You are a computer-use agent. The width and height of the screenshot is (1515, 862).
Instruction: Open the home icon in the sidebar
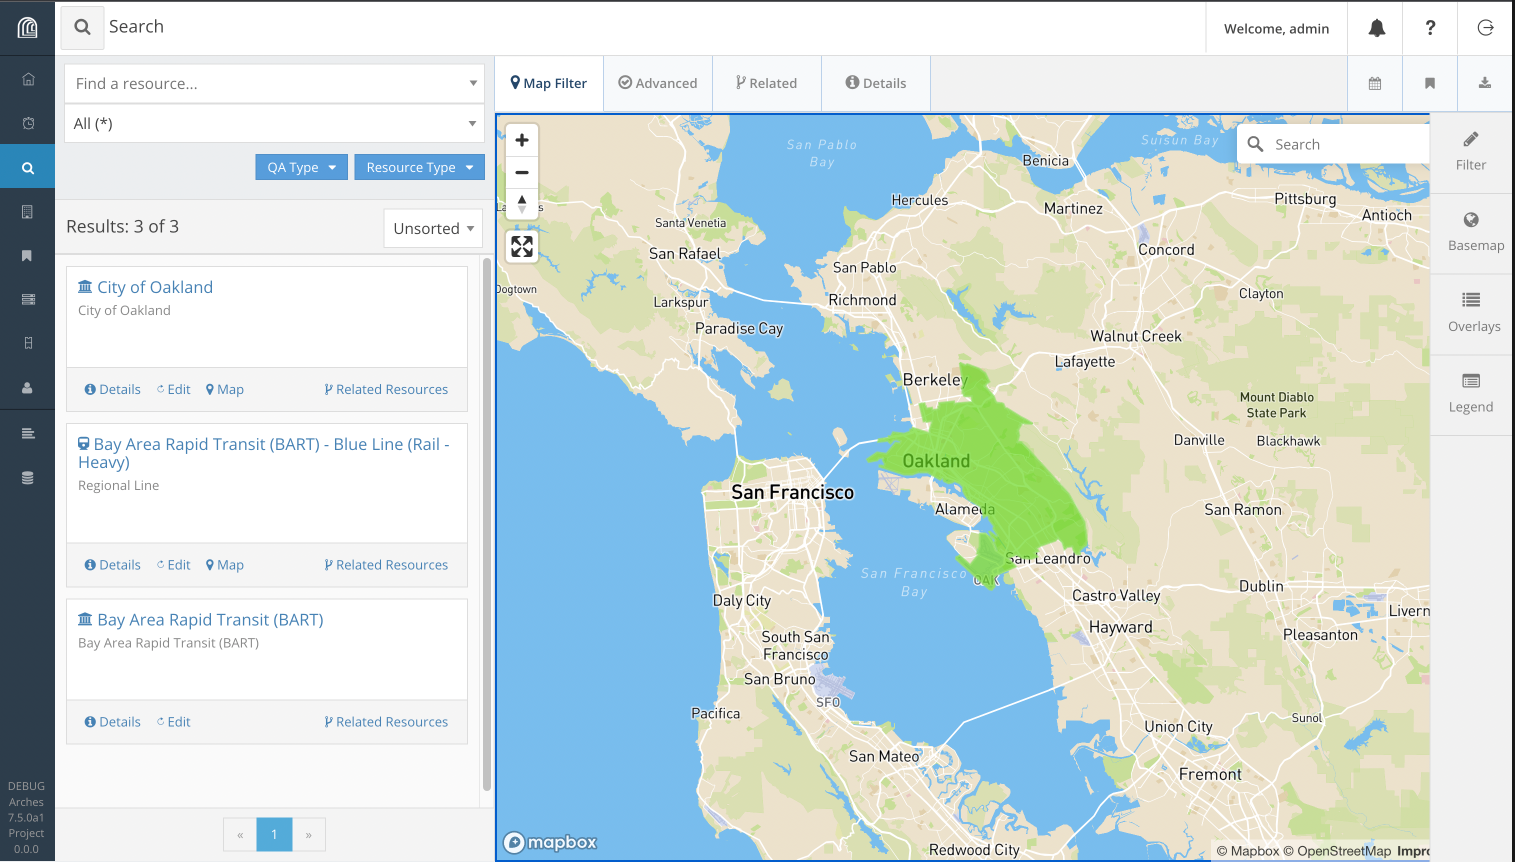(x=28, y=79)
